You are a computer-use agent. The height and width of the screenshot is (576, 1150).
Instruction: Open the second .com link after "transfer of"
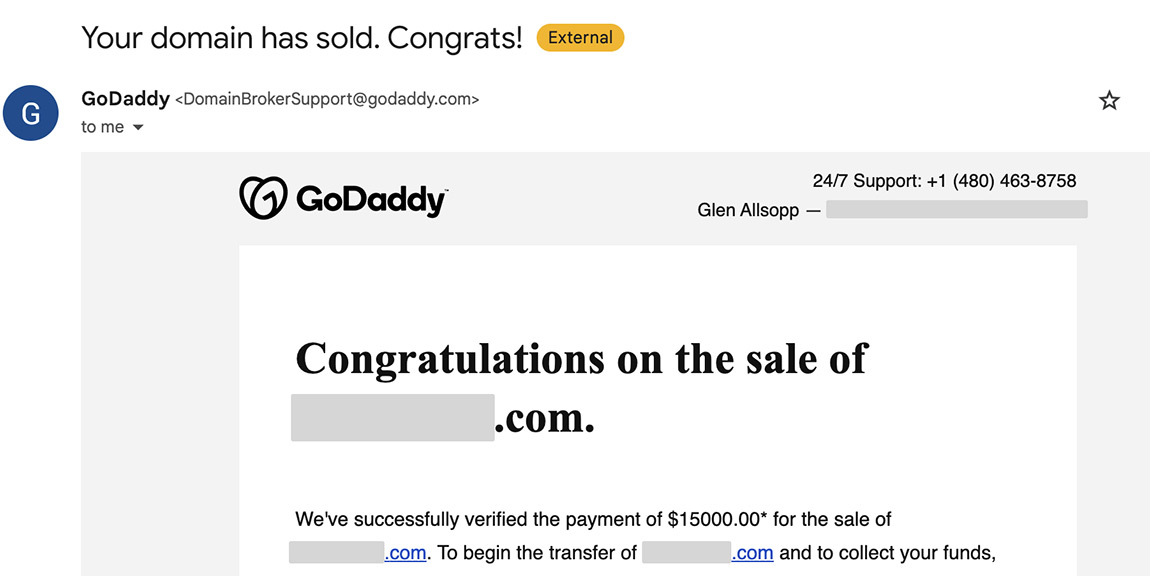(x=752, y=553)
